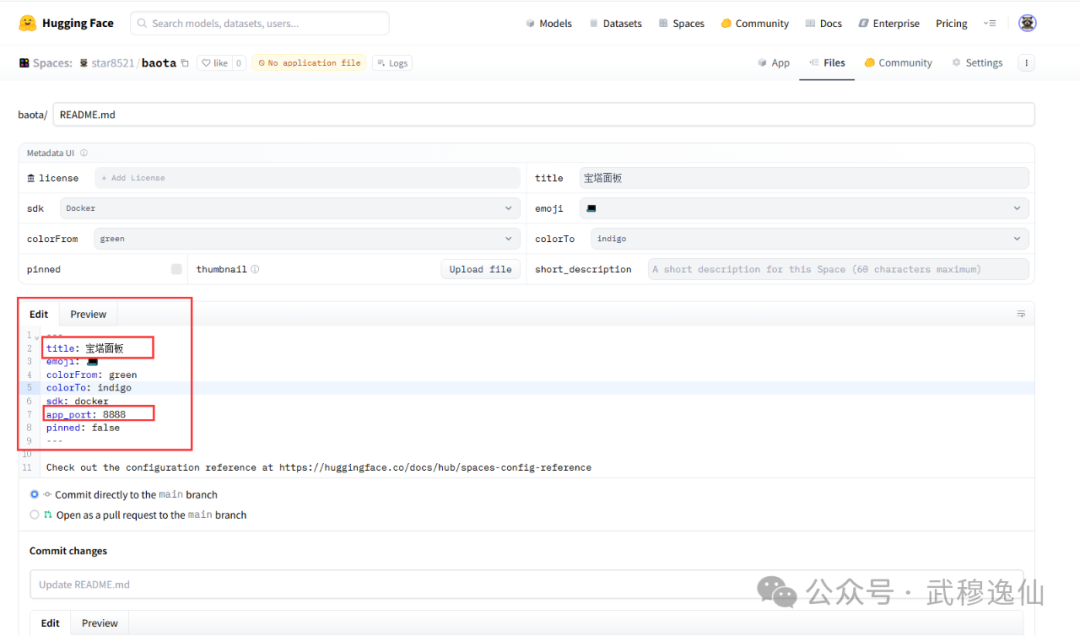Switch to the App tab
The height and width of the screenshot is (636, 1080).
click(773, 63)
